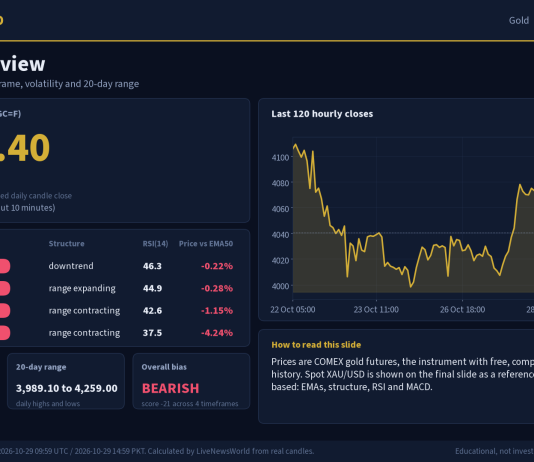This screenshot has height=462, width=534.
Task: Click the 4000 y-axis label
Action: [x=280, y=286]
